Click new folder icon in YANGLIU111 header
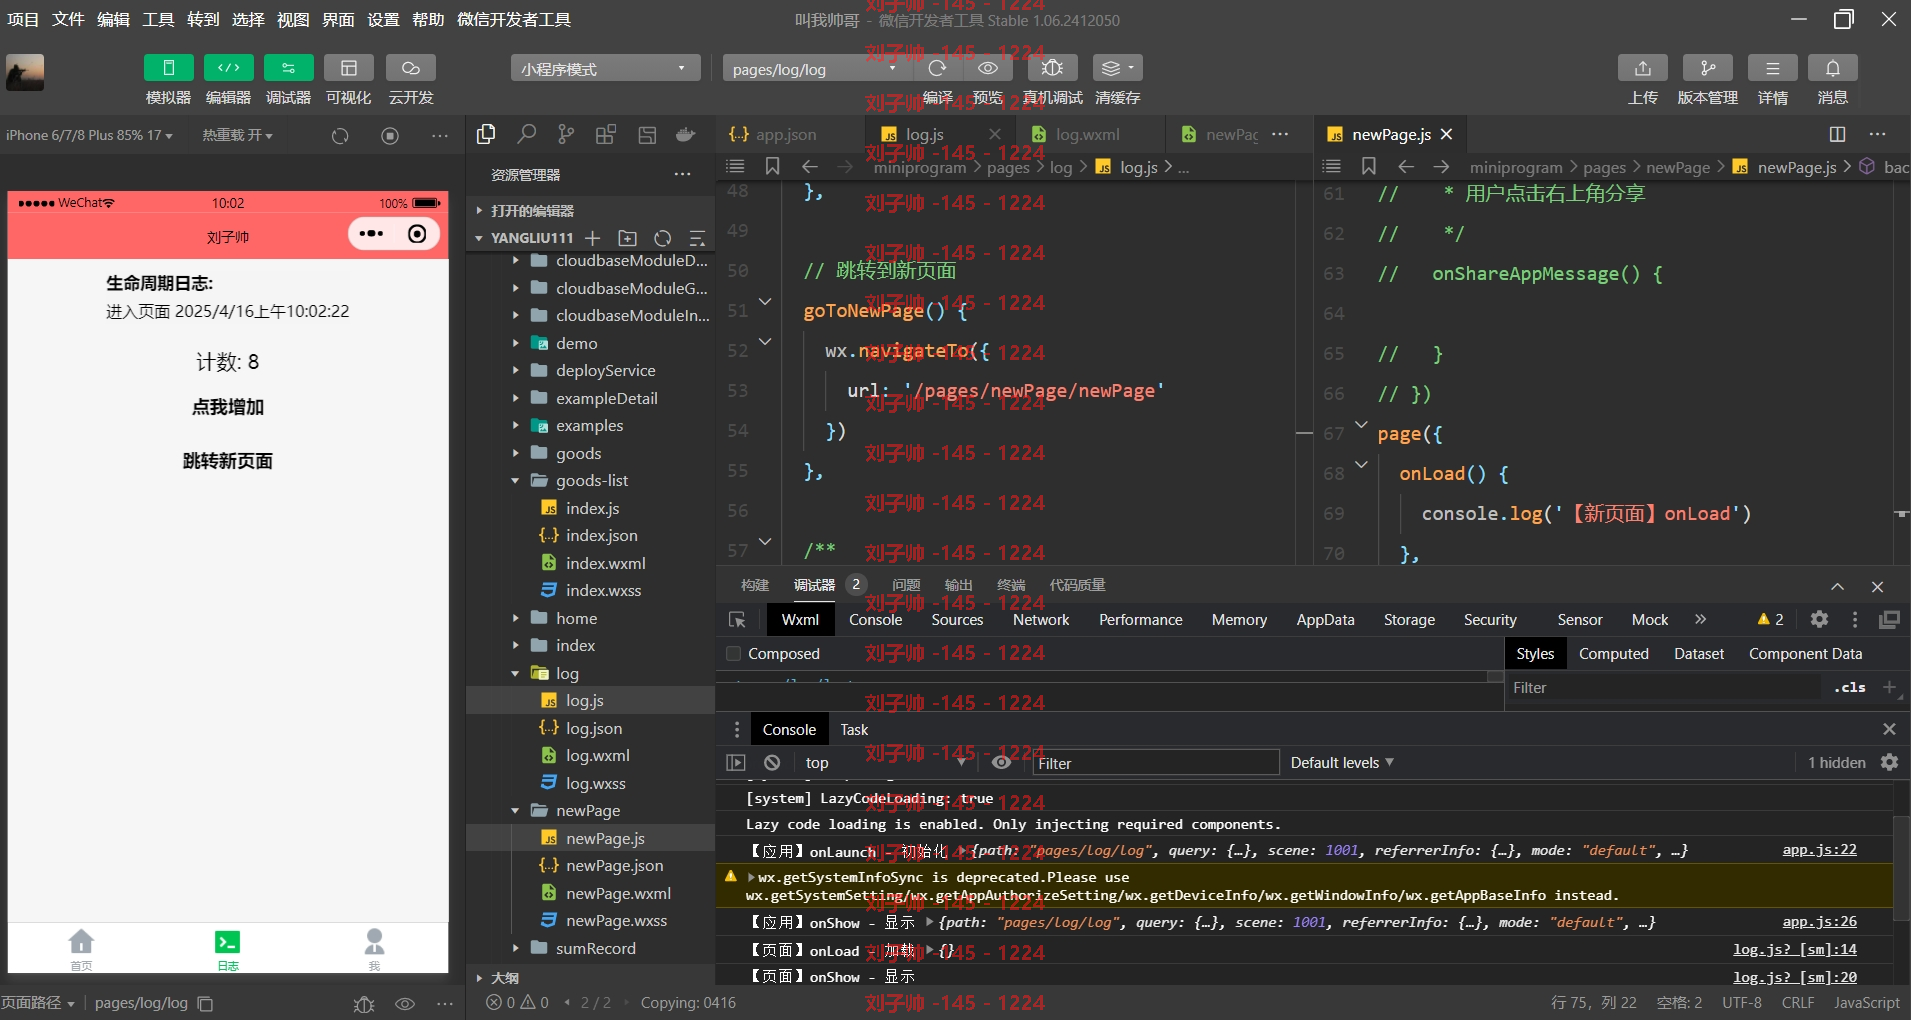Viewport: 1911px width, 1020px height. (627, 238)
